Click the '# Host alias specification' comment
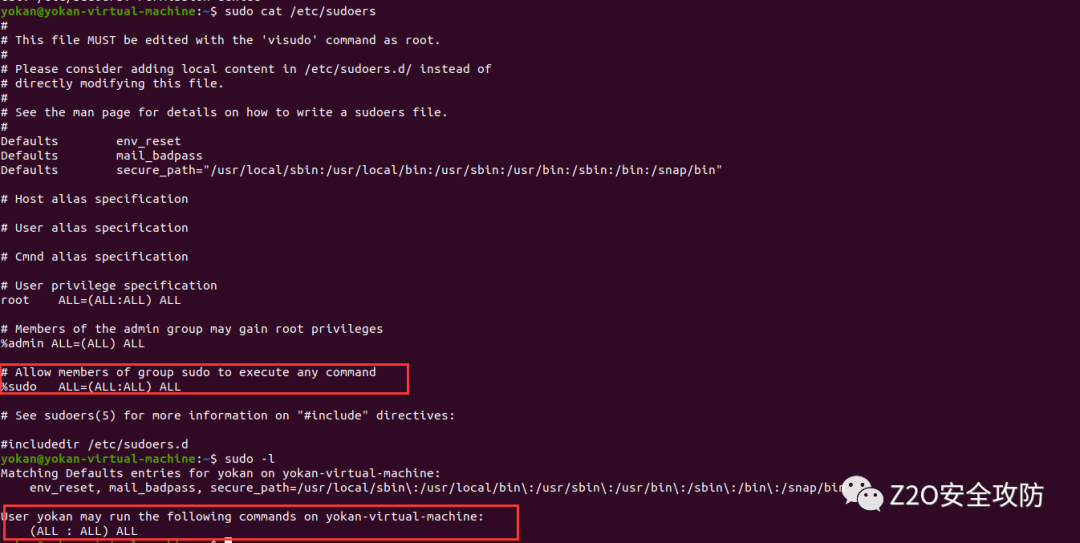1080x543 pixels. click(x=94, y=199)
